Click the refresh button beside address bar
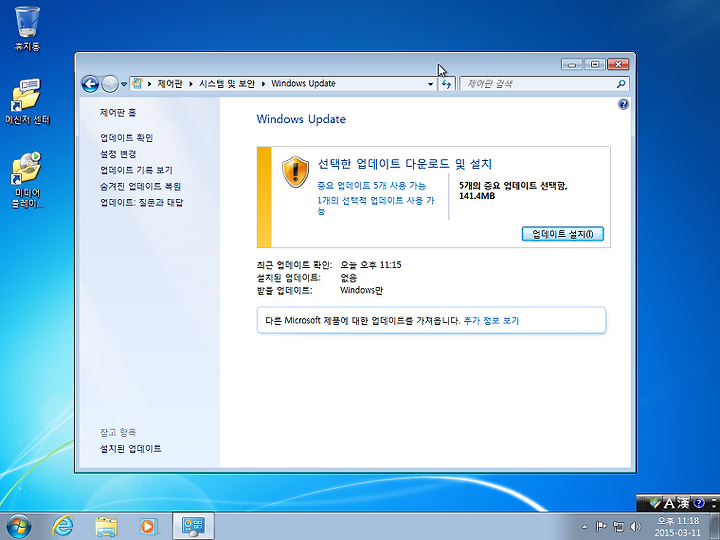Viewport: 720px width, 540px height. pos(446,84)
